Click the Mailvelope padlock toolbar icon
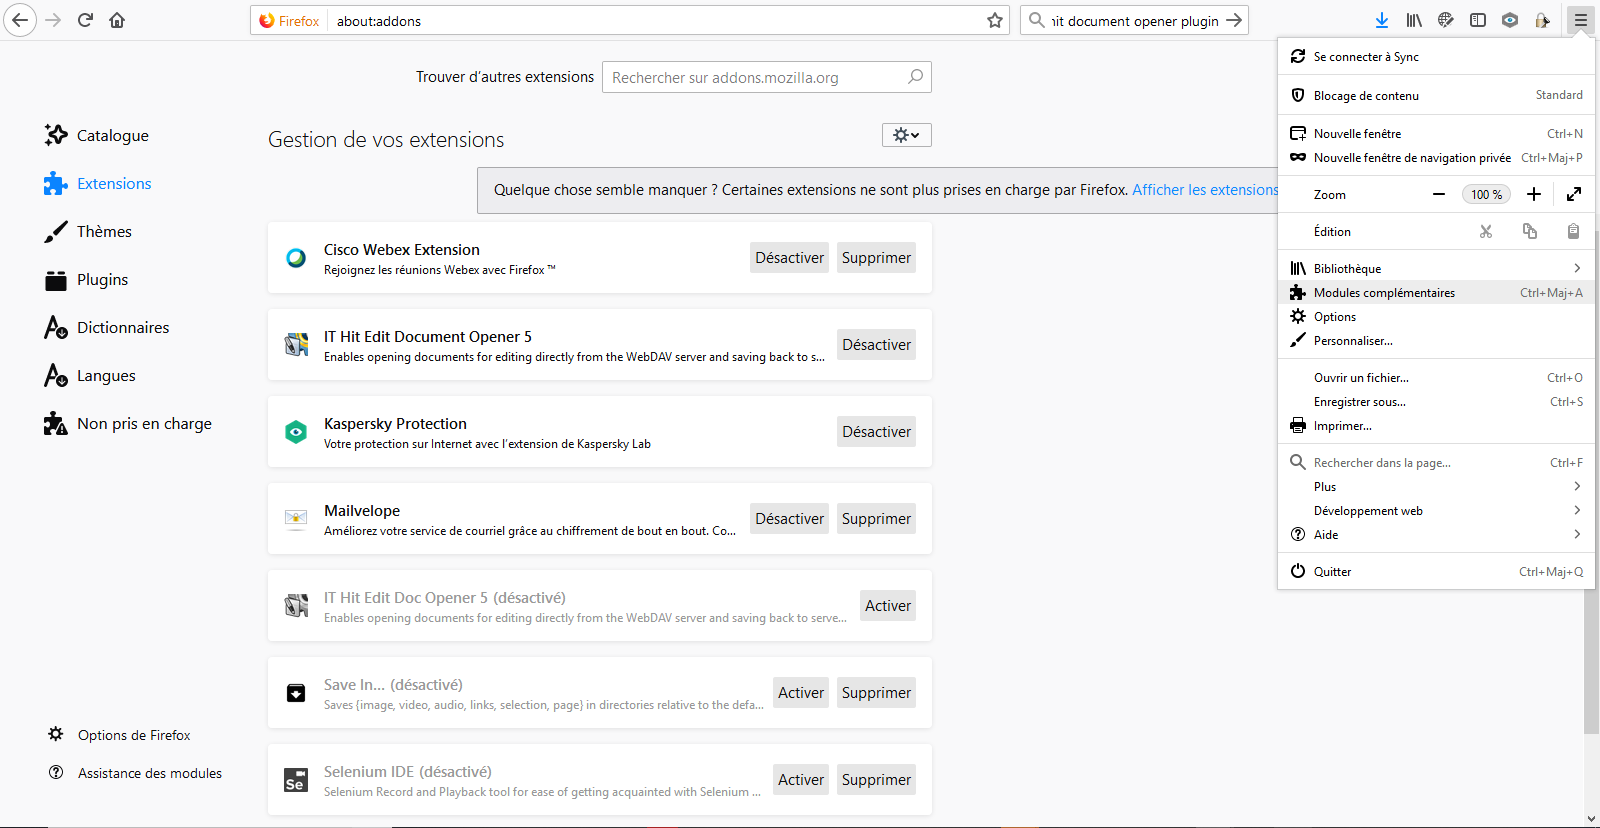 click(x=1542, y=20)
